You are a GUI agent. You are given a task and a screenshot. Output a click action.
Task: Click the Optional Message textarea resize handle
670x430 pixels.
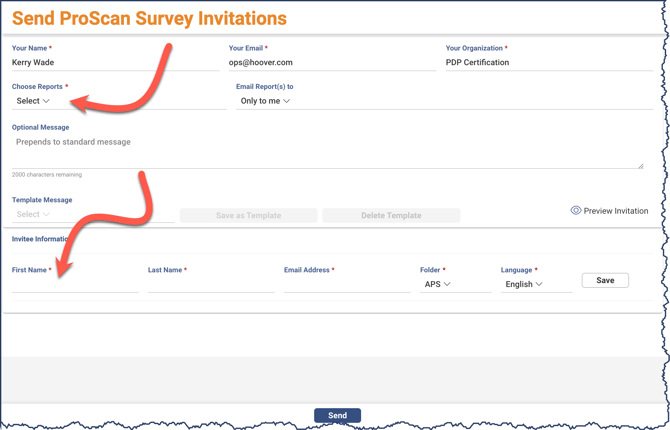coord(641,165)
